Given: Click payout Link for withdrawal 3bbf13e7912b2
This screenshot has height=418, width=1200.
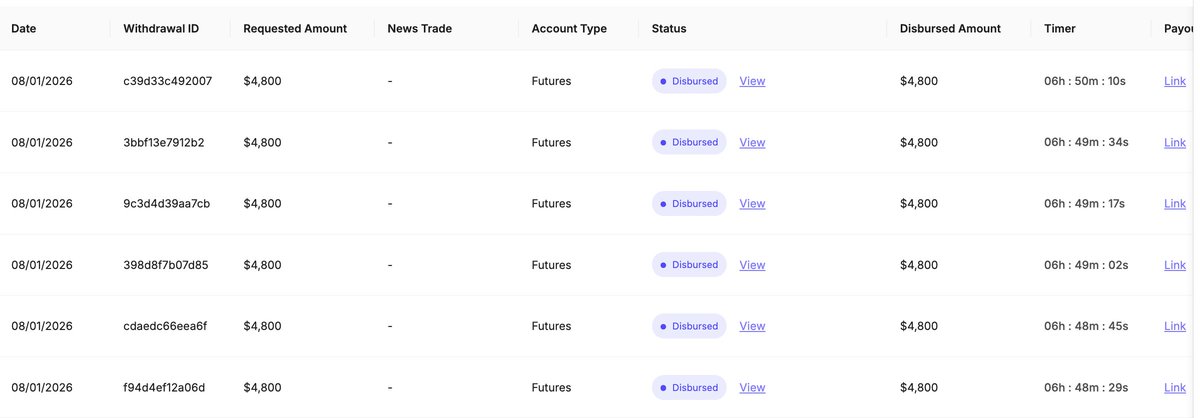Looking at the screenshot, I should pyautogui.click(x=1175, y=143).
